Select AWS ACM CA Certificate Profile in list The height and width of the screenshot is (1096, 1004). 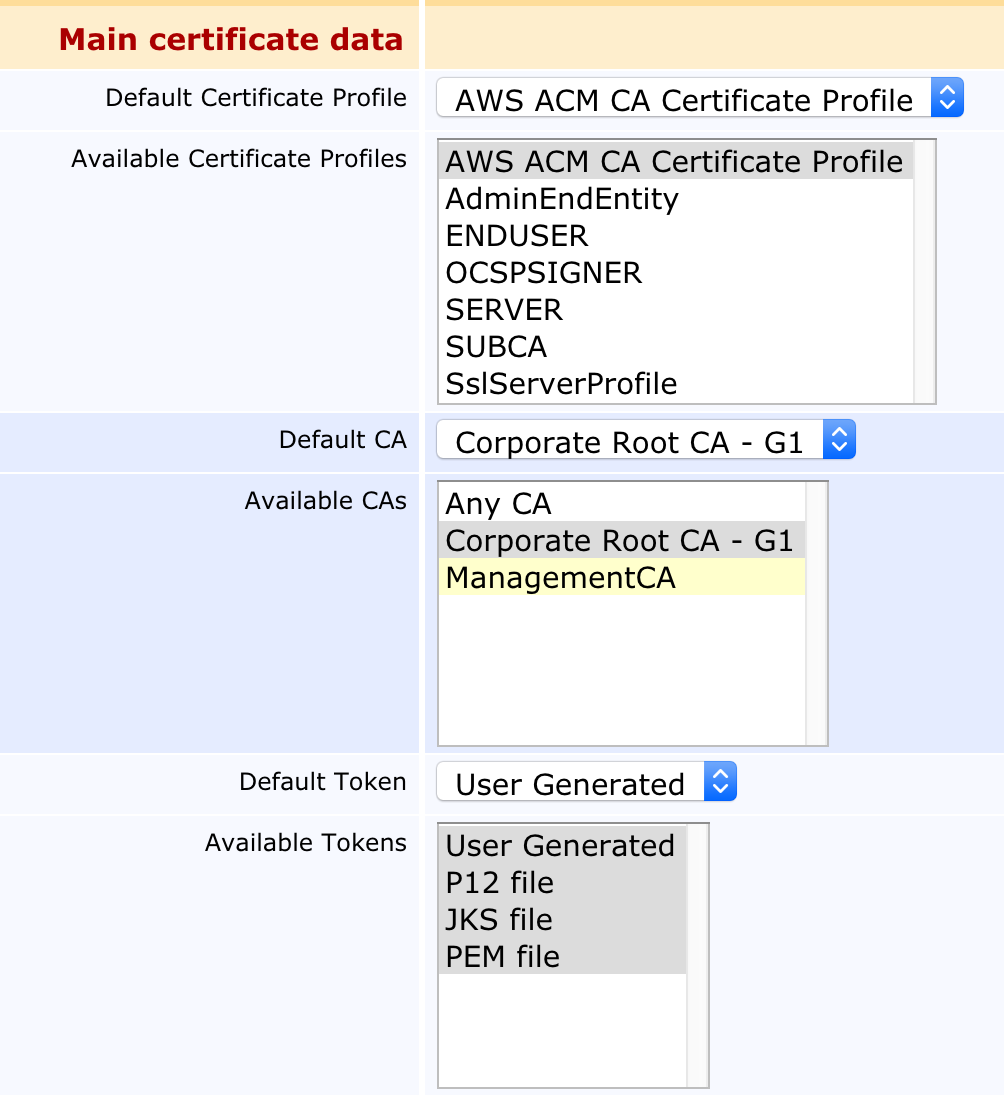pyautogui.click(x=674, y=162)
